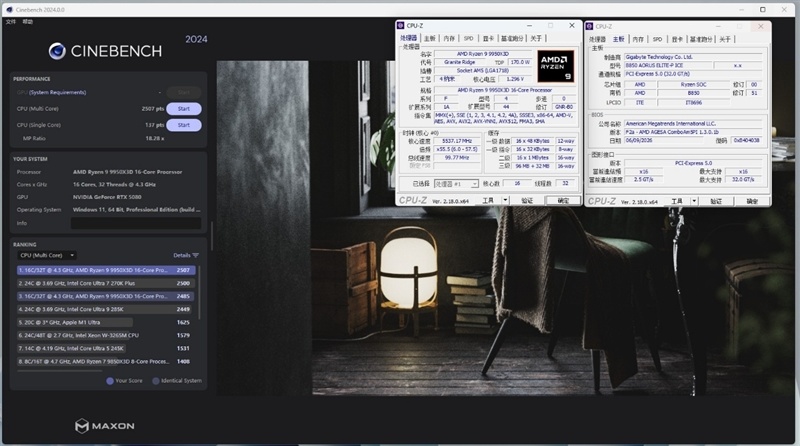Maximize the Cinebench window
The height and width of the screenshot is (446, 800).
(763, 10)
